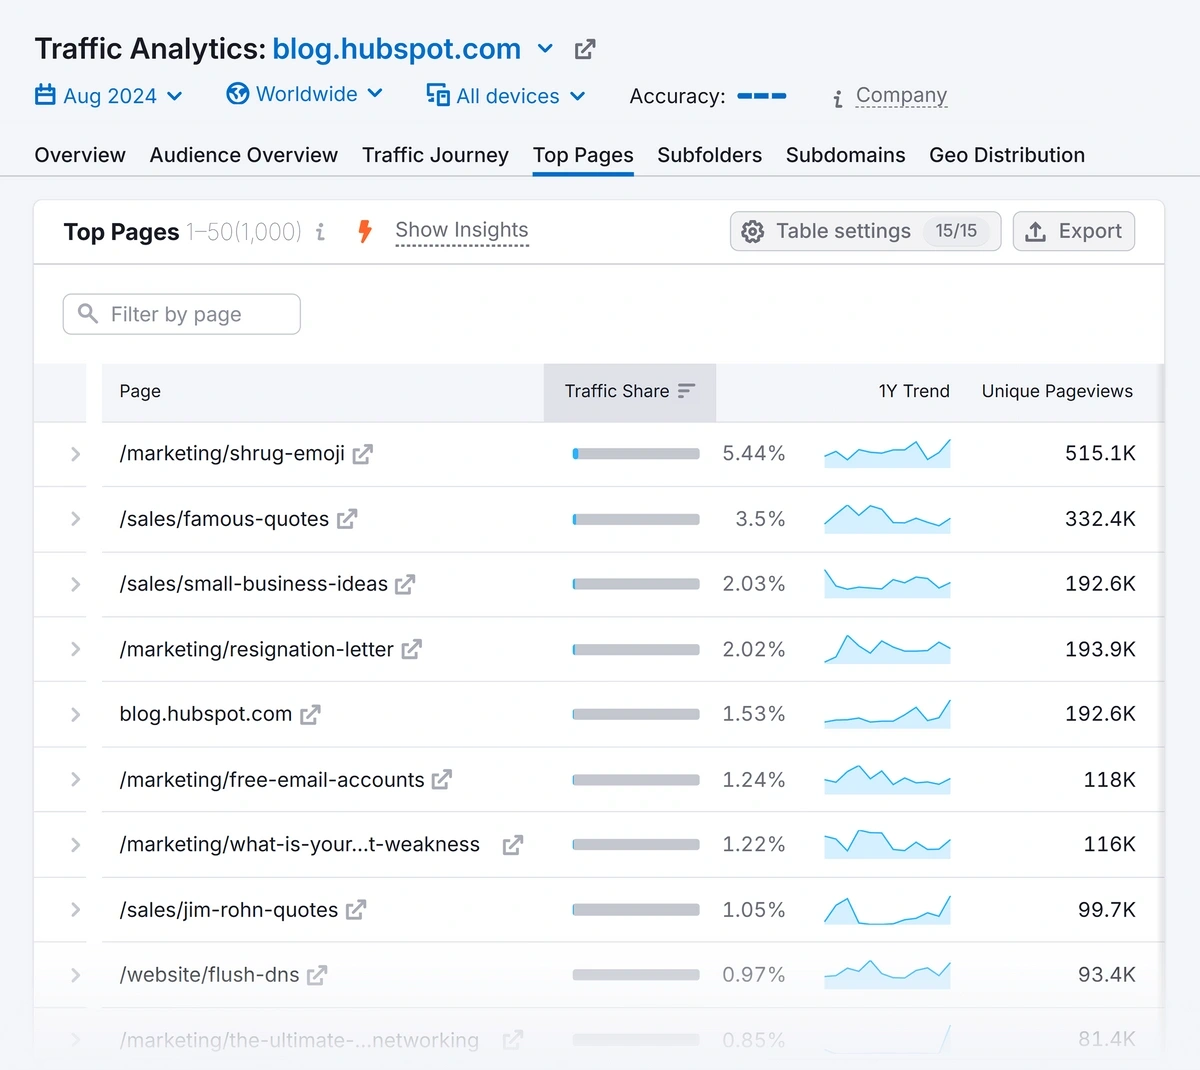1200x1070 pixels.
Task: Open external link for /marketing/resignation-letter
Action: pyautogui.click(x=411, y=649)
